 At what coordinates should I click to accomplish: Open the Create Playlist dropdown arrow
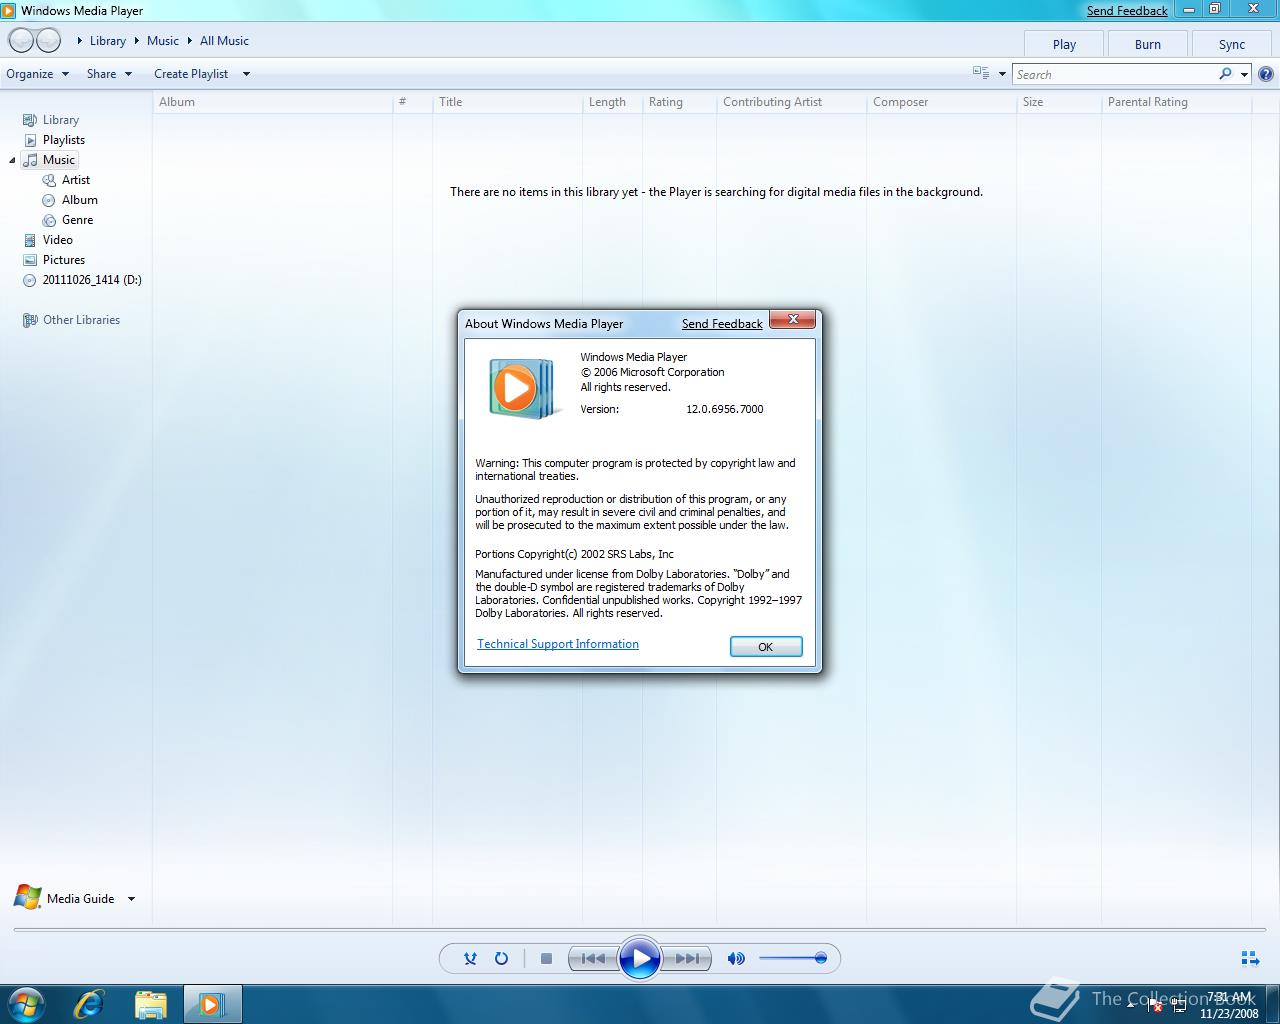point(246,74)
